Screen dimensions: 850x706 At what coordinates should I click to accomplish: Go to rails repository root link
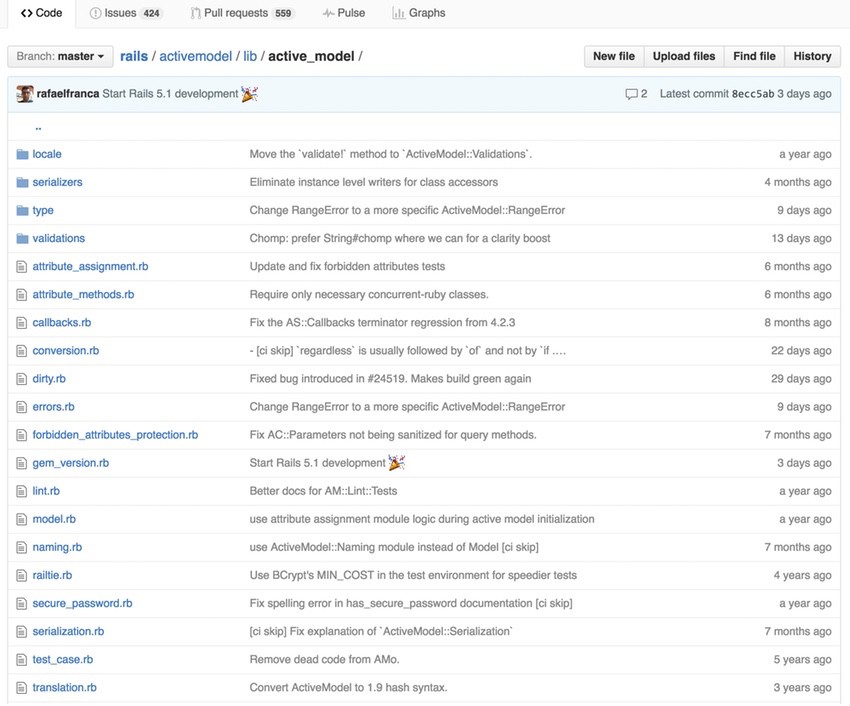click(x=134, y=56)
